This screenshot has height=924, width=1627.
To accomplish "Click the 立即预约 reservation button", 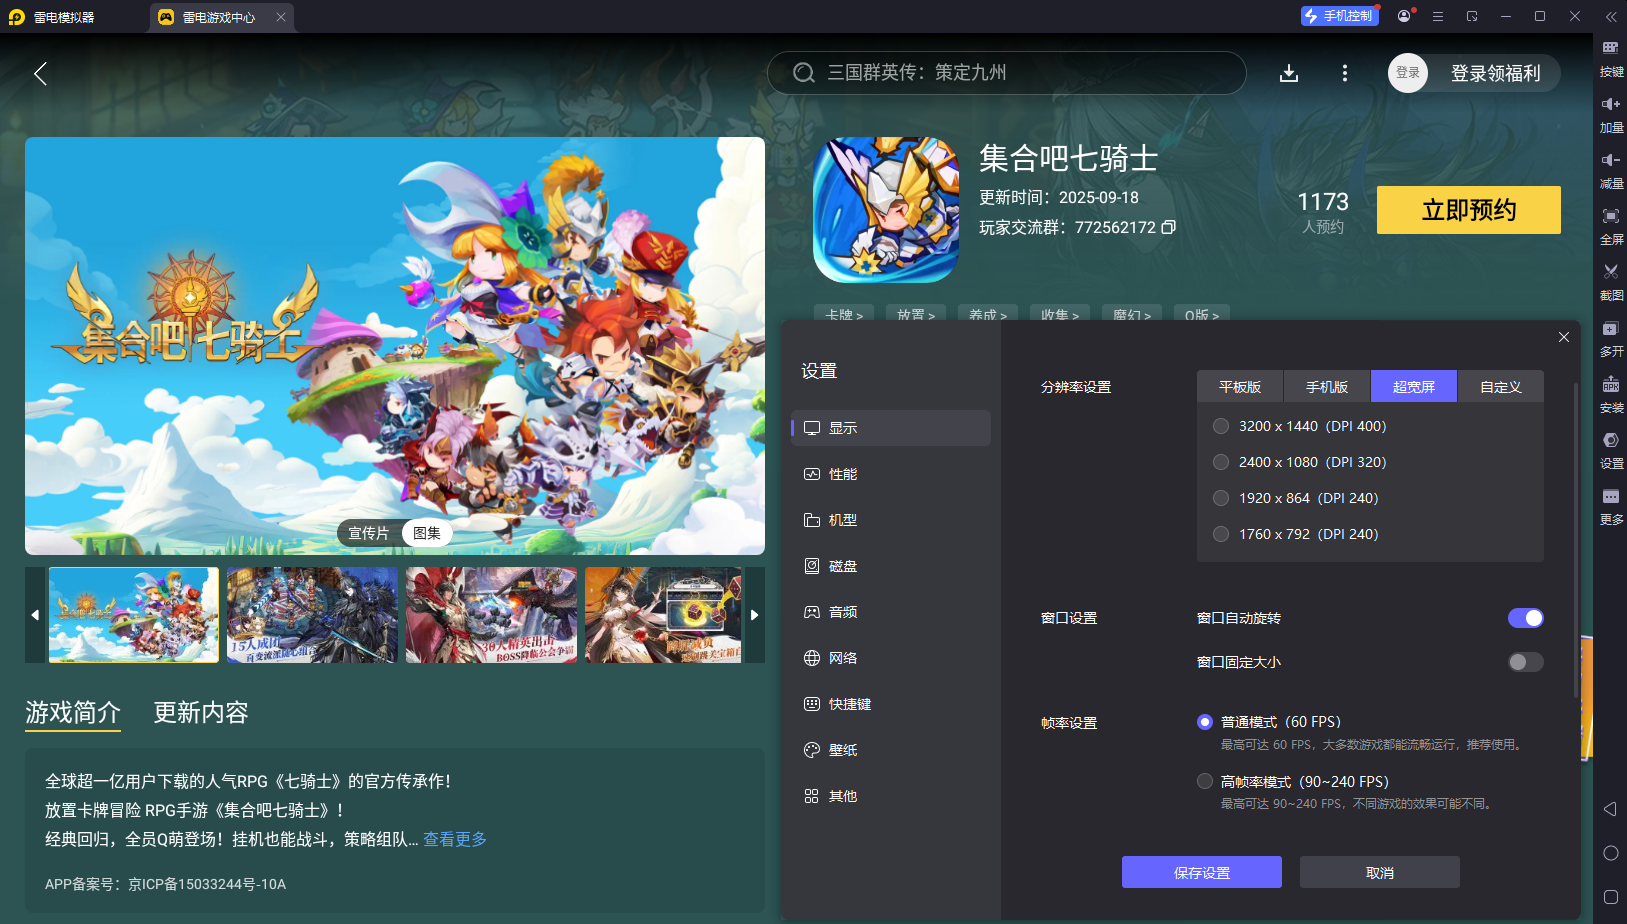I will 1468,210.
